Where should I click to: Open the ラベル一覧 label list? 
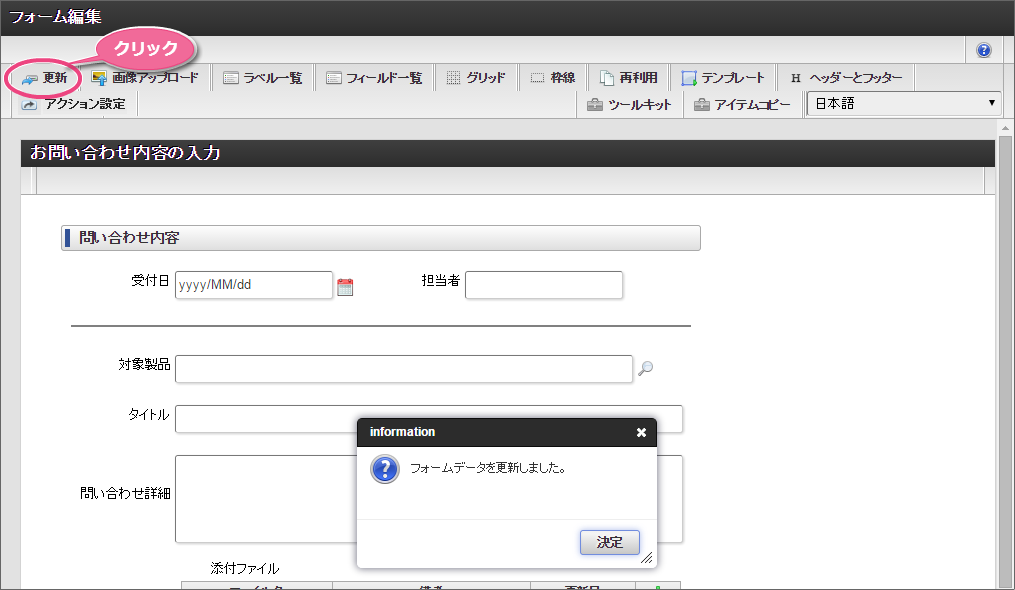click(x=262, y=78)
